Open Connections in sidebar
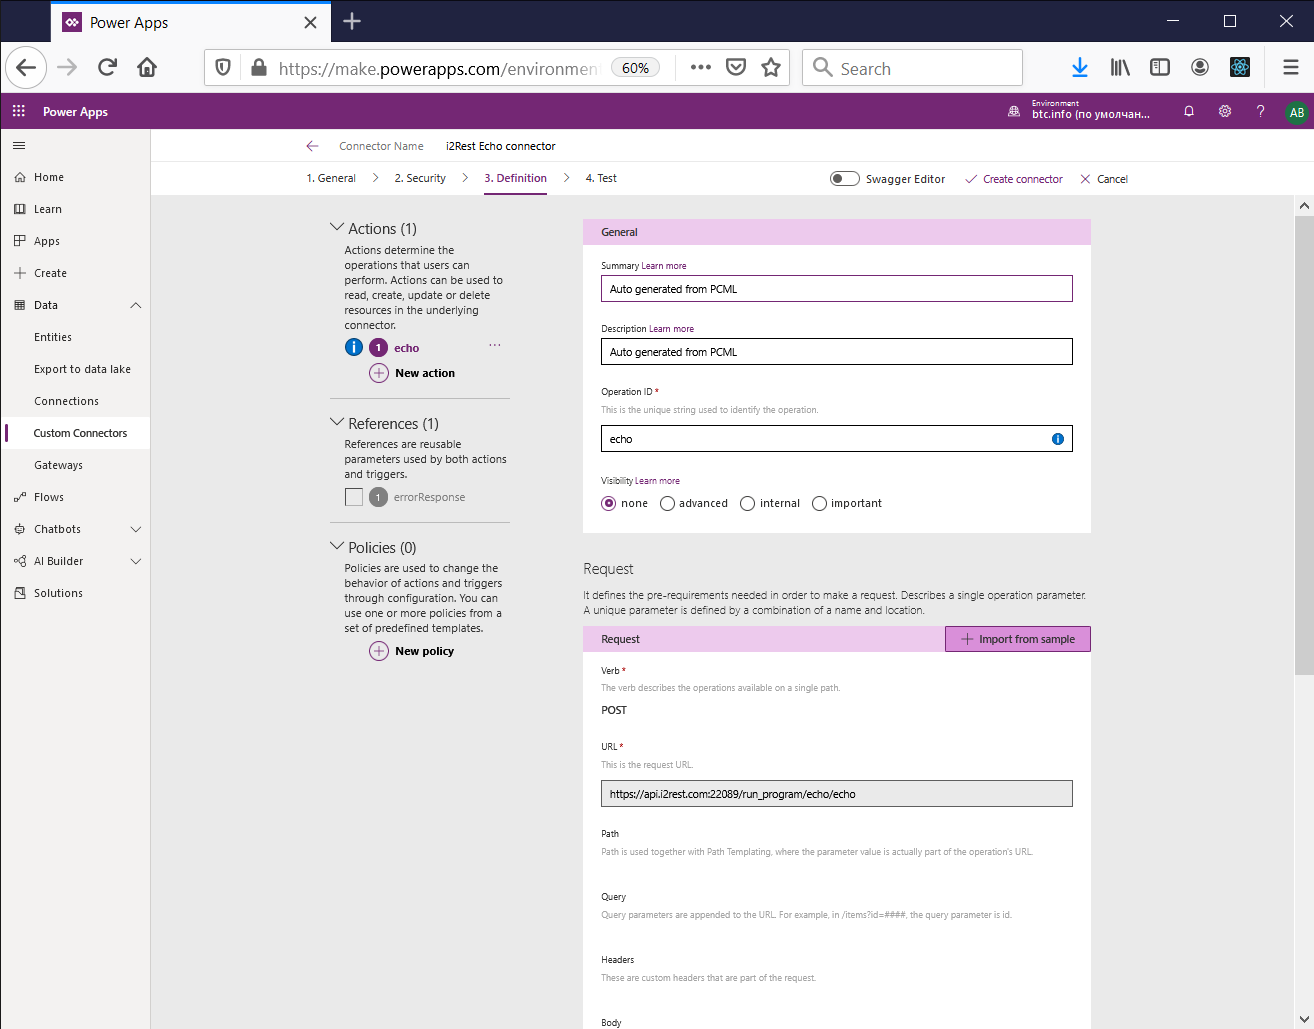Screen dimensions: 1314x1029 point(66,401)
